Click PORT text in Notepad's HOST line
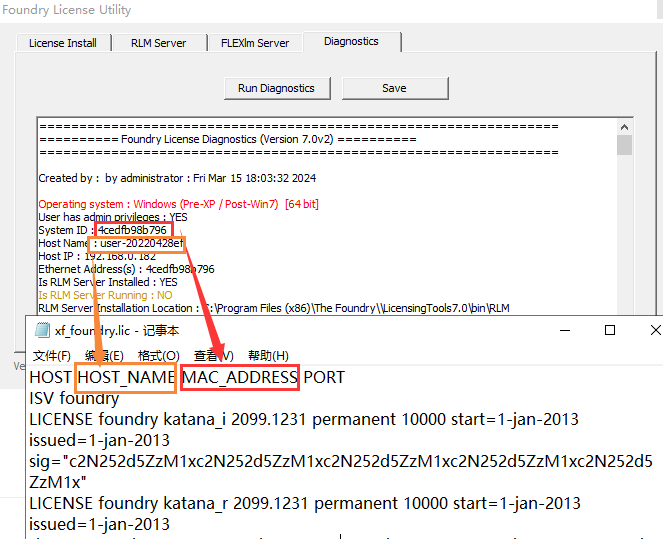 coord(324,377)
